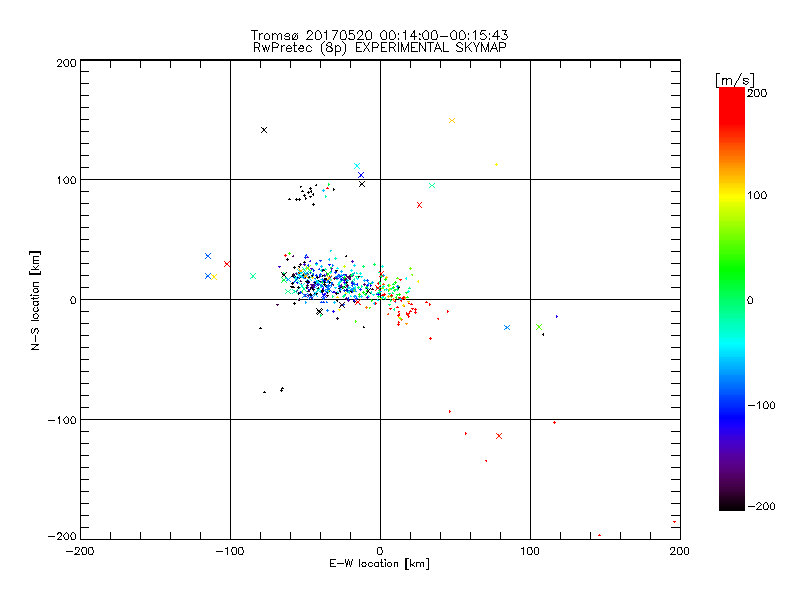This screenshot has height=600, width=800.
Task: Click the Y-axis tick label '100'
Action: coord(66,180)
